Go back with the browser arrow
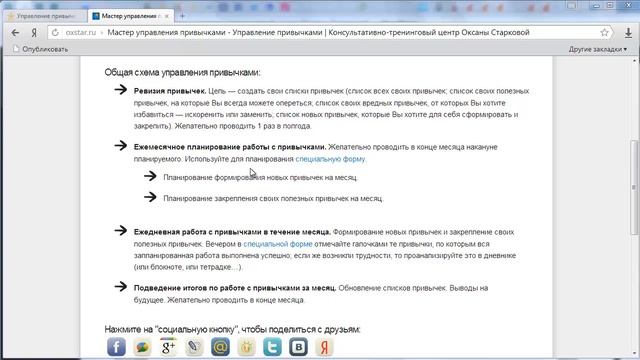Viewport: 640px width, 360px height. pos(15,33)
